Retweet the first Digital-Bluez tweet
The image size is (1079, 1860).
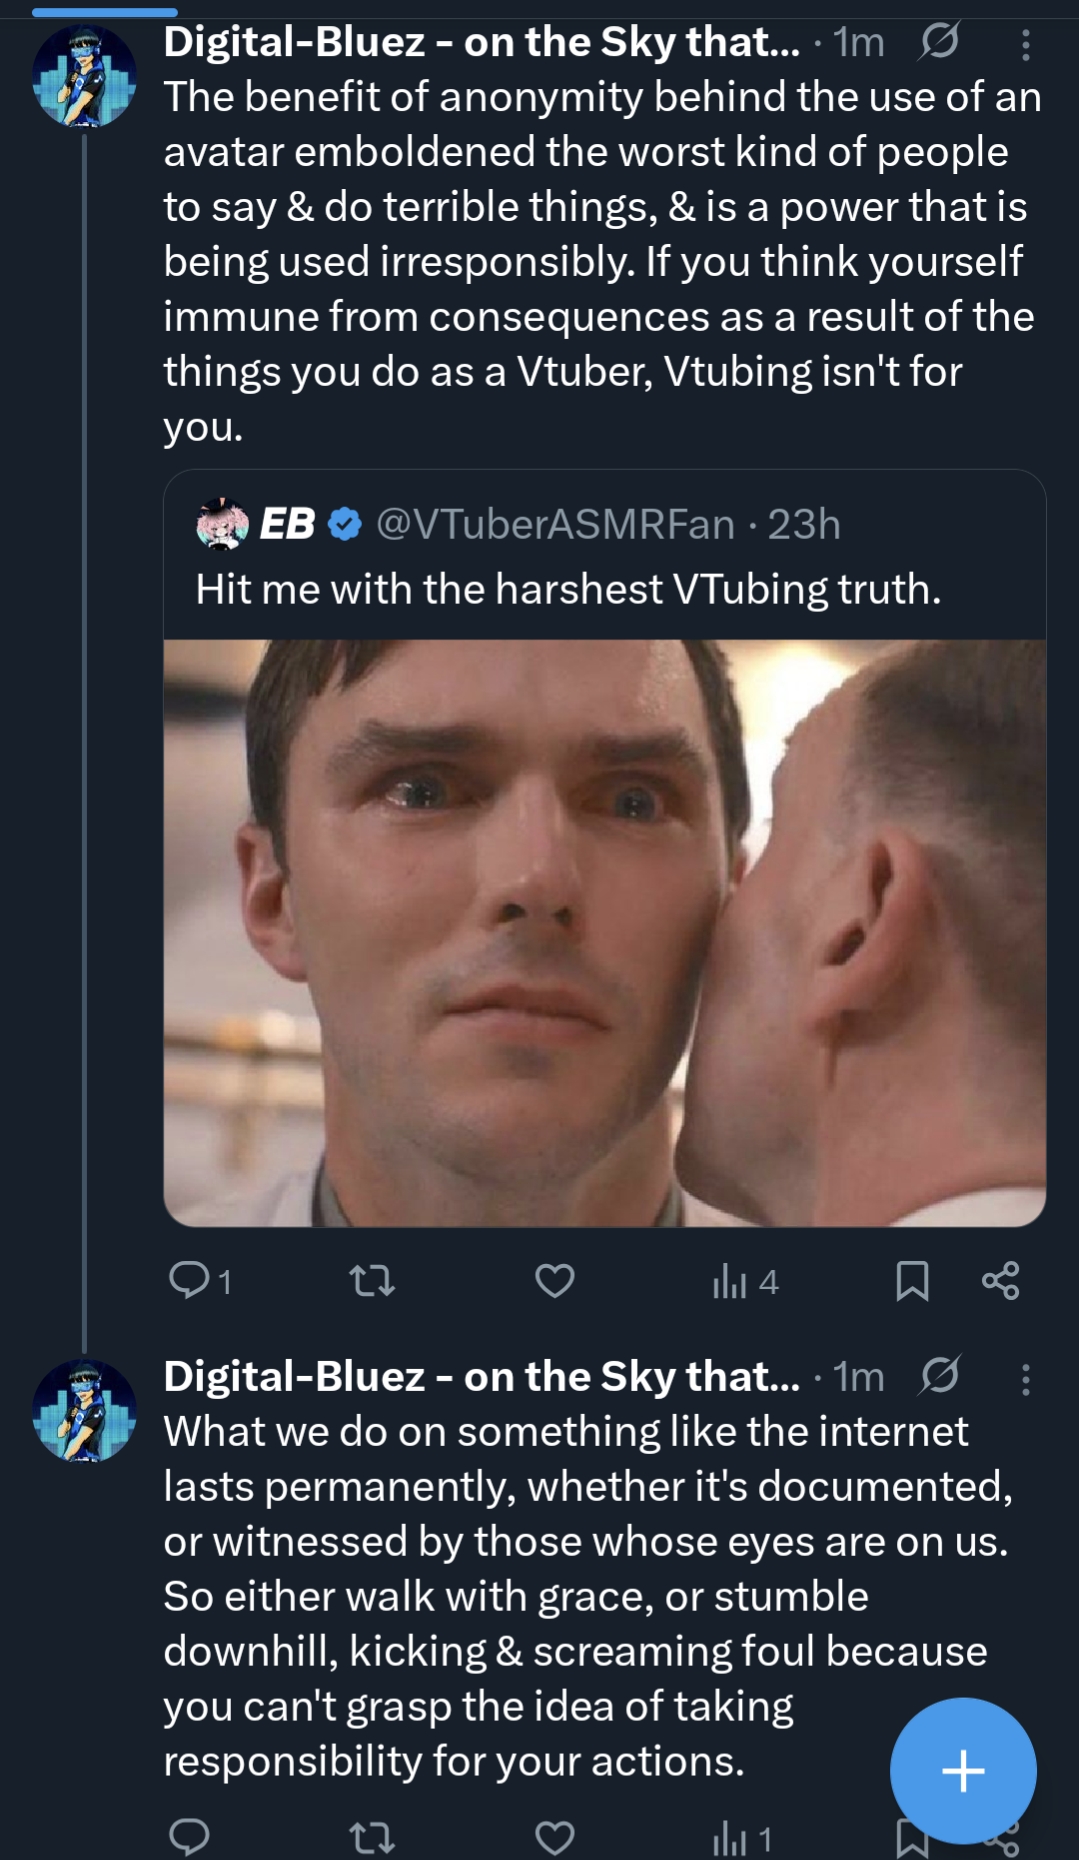pos(372,1281)
